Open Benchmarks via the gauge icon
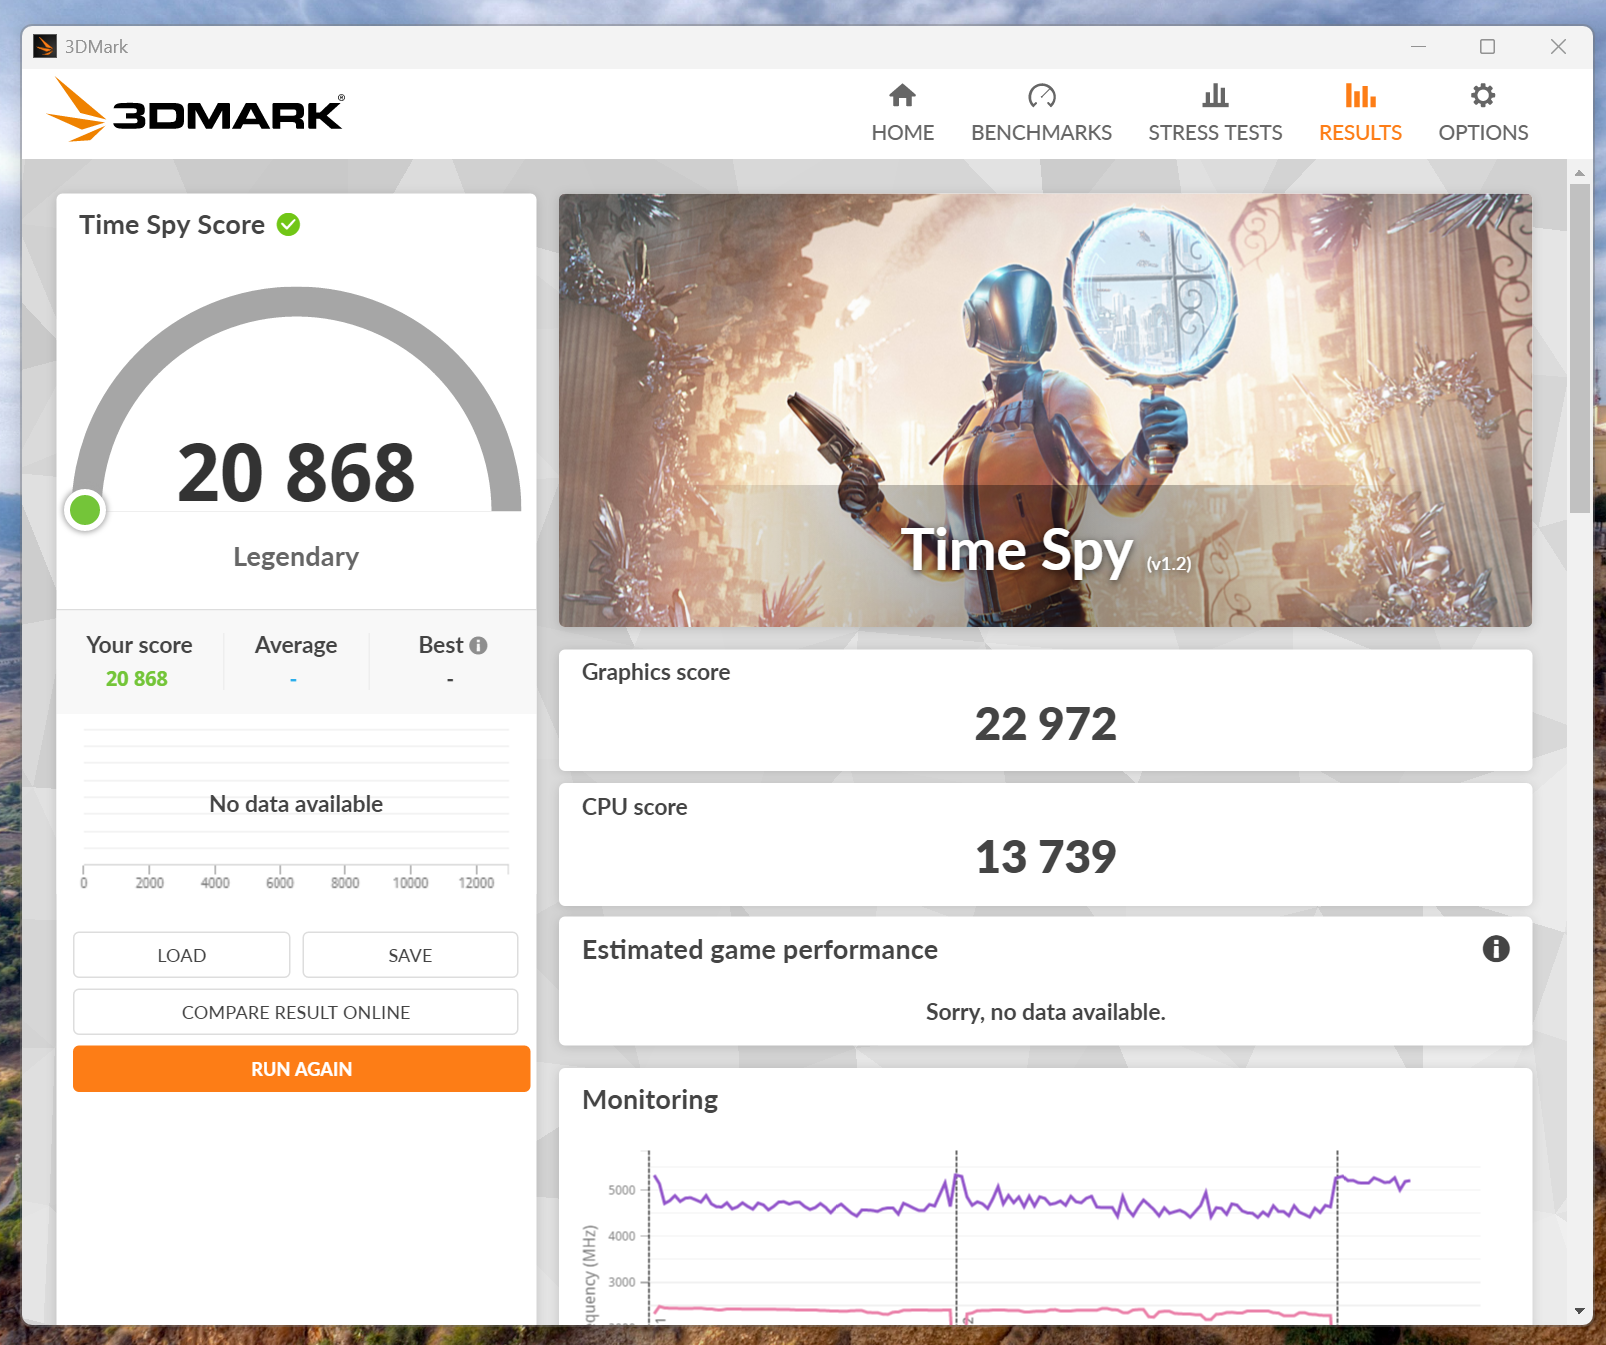Screen dimensions: 1606x1345 point(1041,96)
